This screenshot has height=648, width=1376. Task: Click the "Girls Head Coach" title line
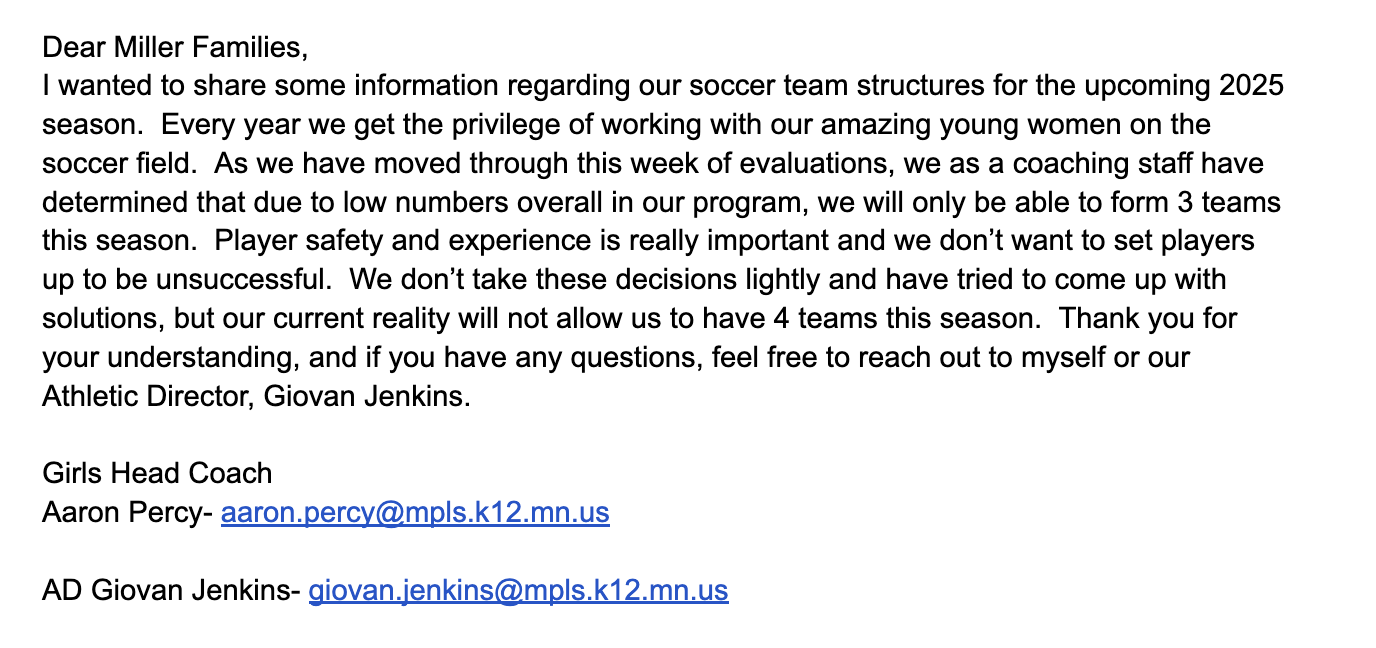click(x=157, y=473)
